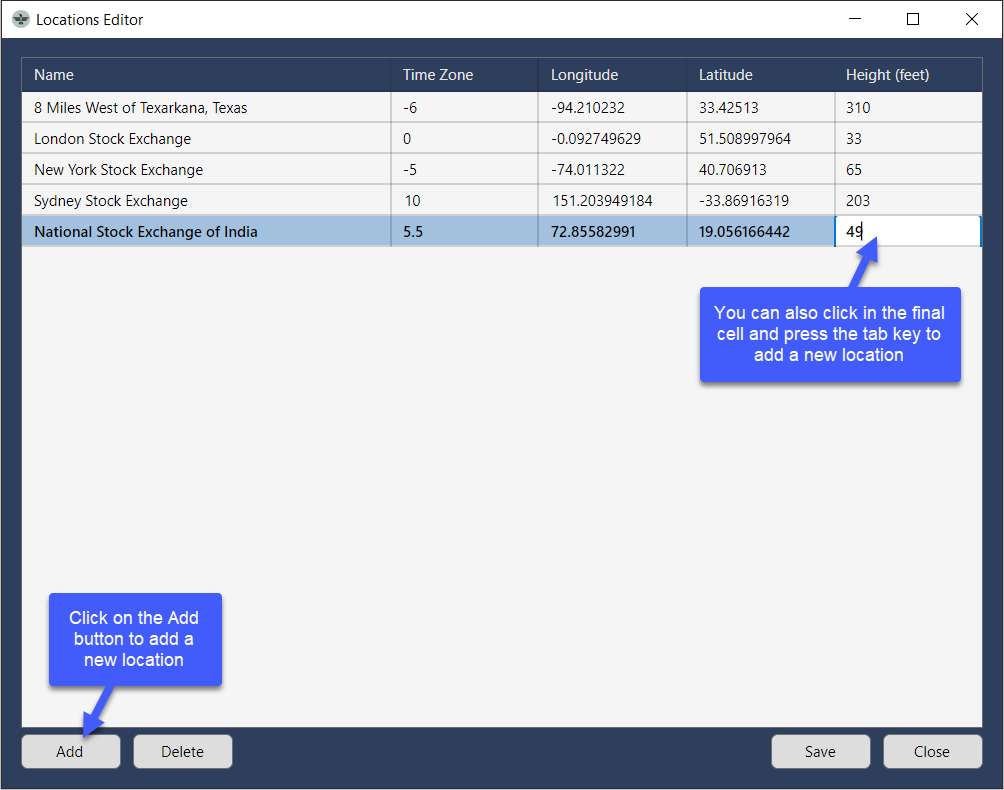Viewport: 1004px width, 790px height.
Task: Click longitude cell '151.203949184'
Action: pyautogui.click(x=612, y=200)
